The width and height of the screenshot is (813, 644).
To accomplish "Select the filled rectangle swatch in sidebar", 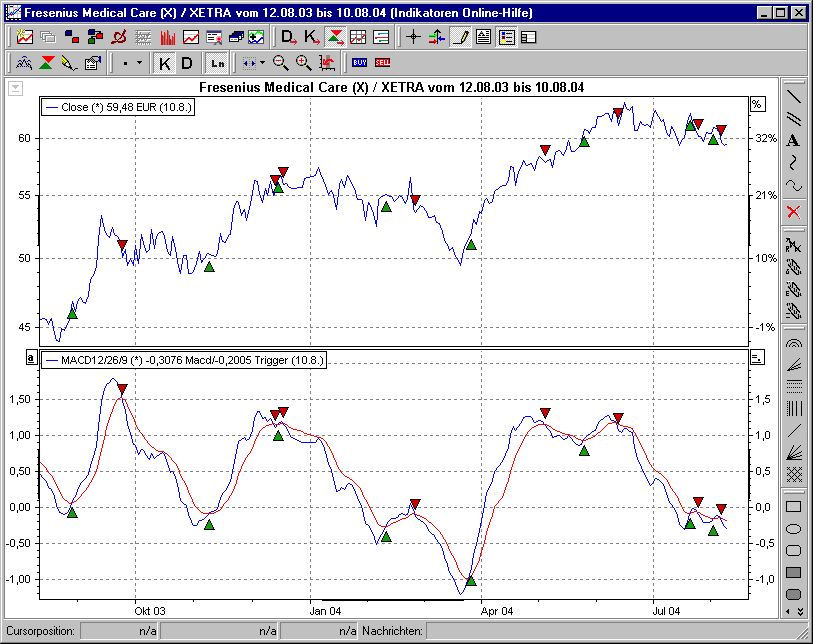I will [793, 572].
